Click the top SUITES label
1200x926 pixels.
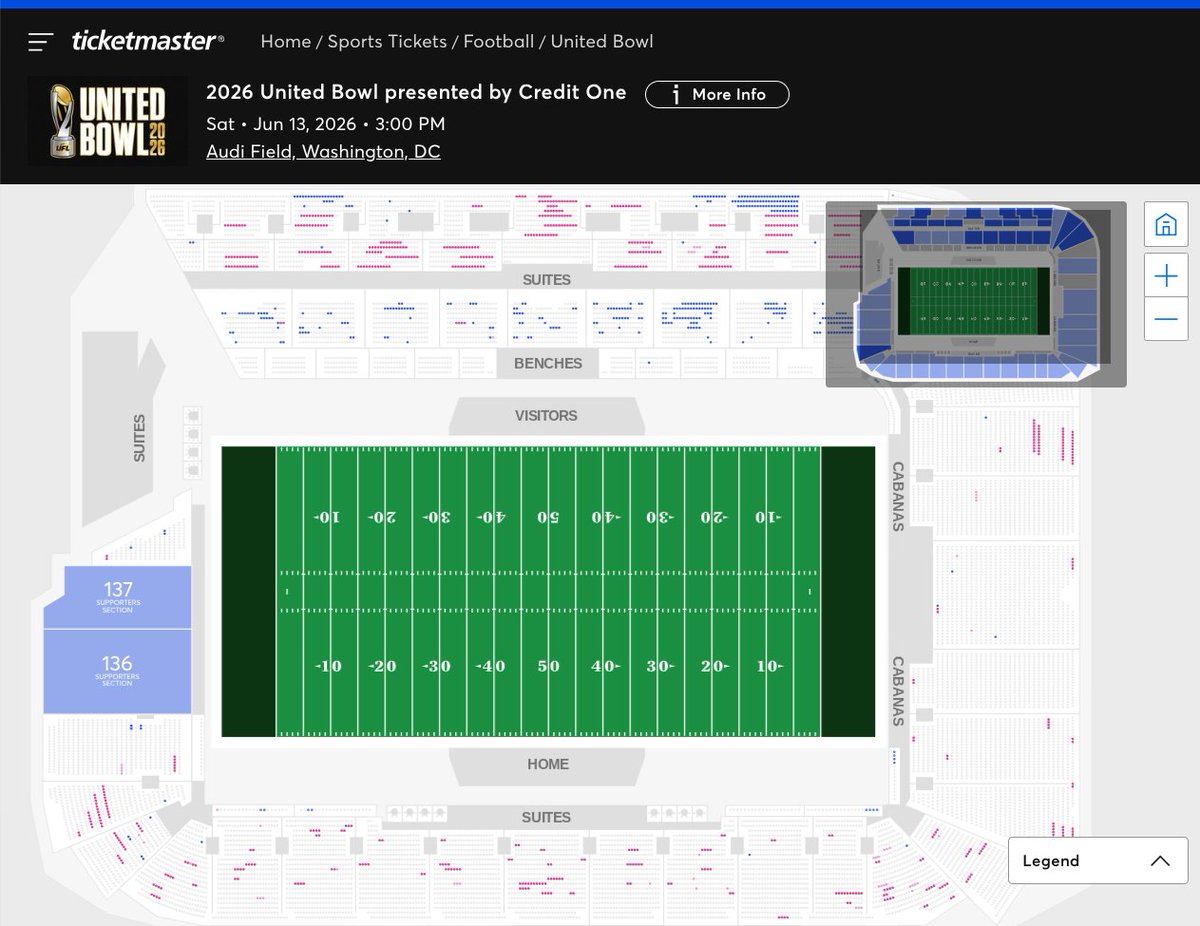click(547, 280)
